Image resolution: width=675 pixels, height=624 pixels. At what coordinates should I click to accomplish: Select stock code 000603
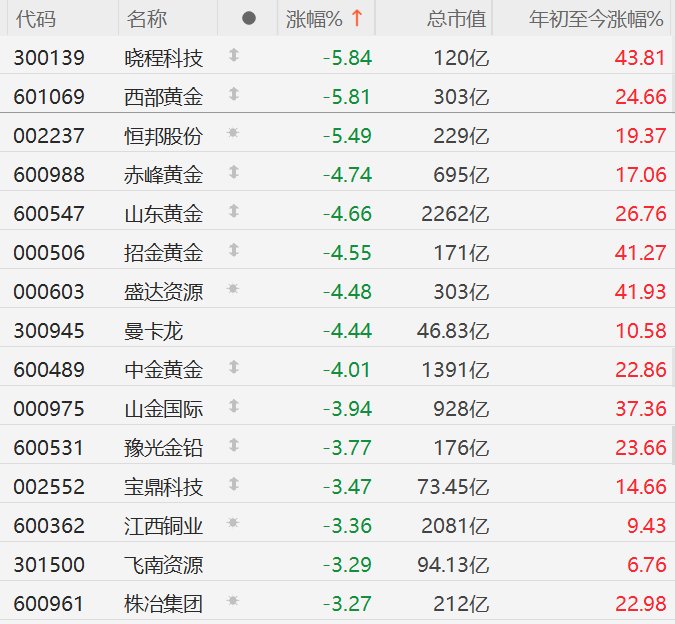coord(49,292)
